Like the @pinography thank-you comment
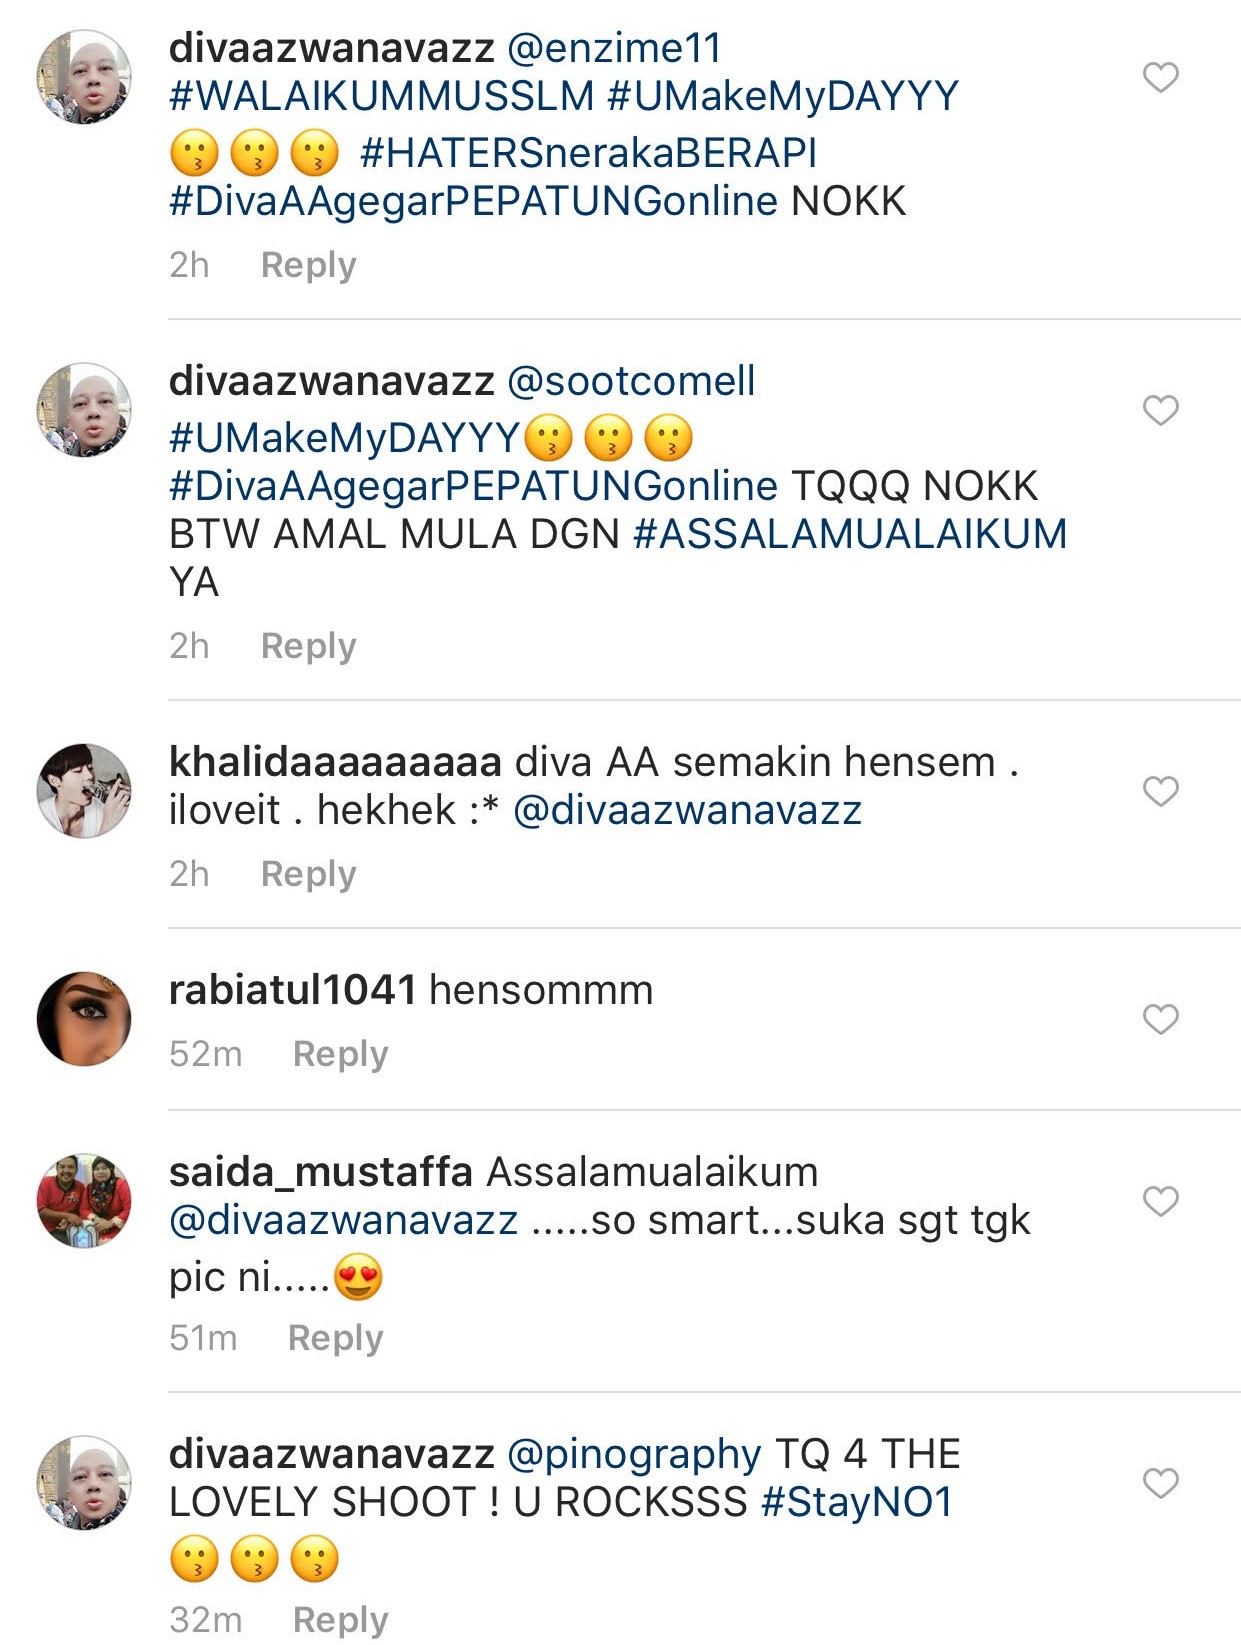This screenshot has height=1645, width=1241. pyautogui.click(x=1160, y=1483)
